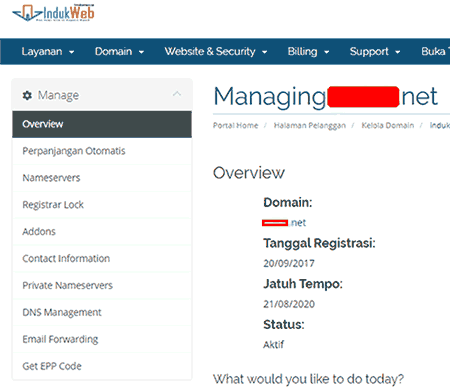Click due date 21/08/2020
This screenshot has height=390, width=450.
(x=289, y=304)
